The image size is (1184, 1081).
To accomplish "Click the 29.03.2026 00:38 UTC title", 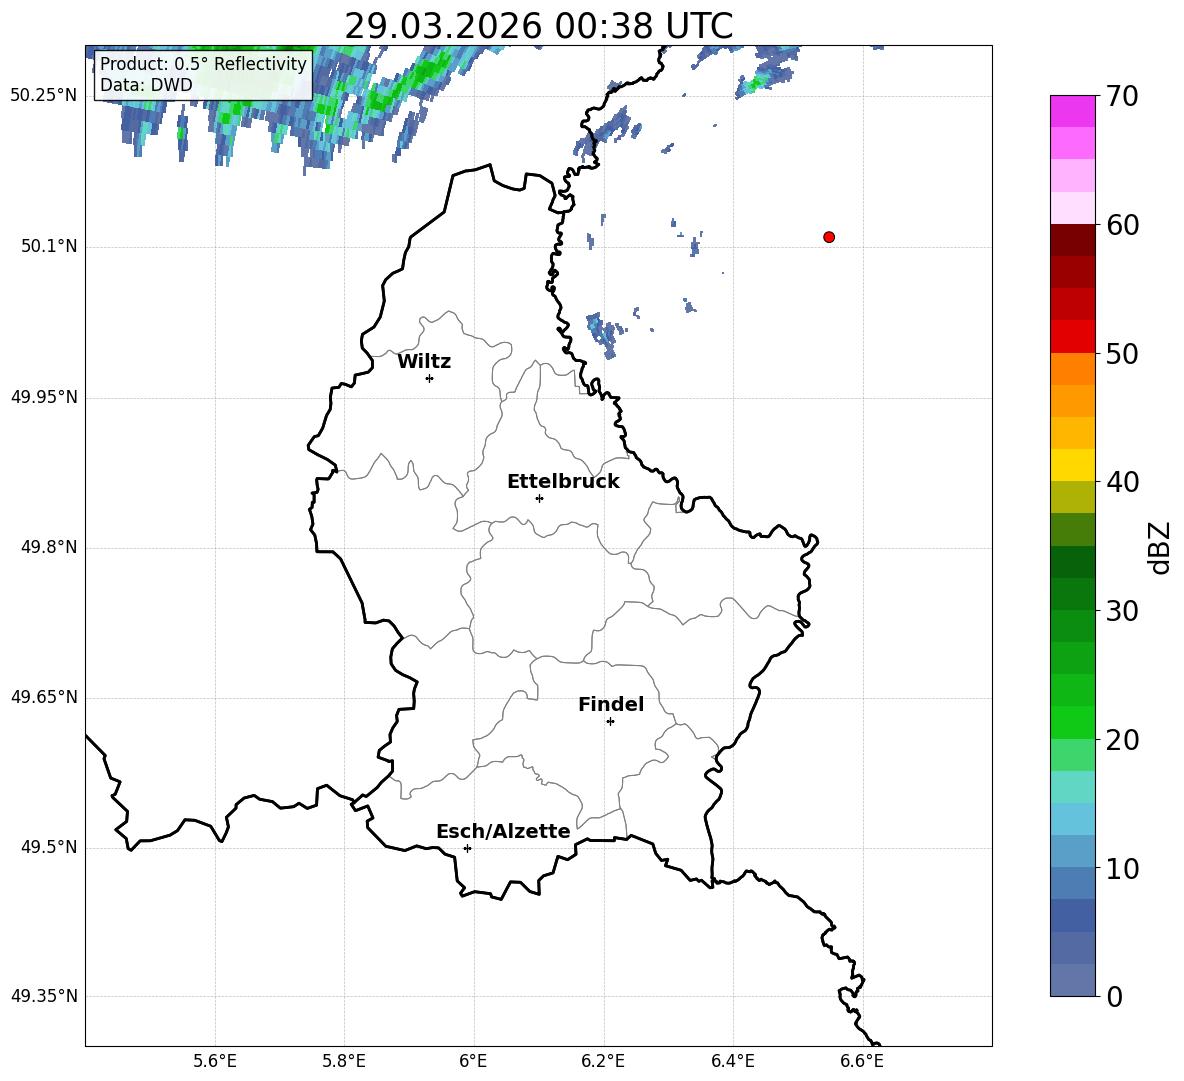I will coord(538,26).
